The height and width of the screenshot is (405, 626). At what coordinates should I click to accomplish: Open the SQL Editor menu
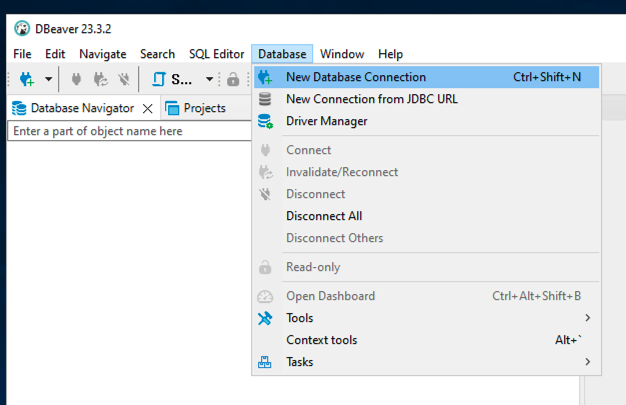click(216, 54)
